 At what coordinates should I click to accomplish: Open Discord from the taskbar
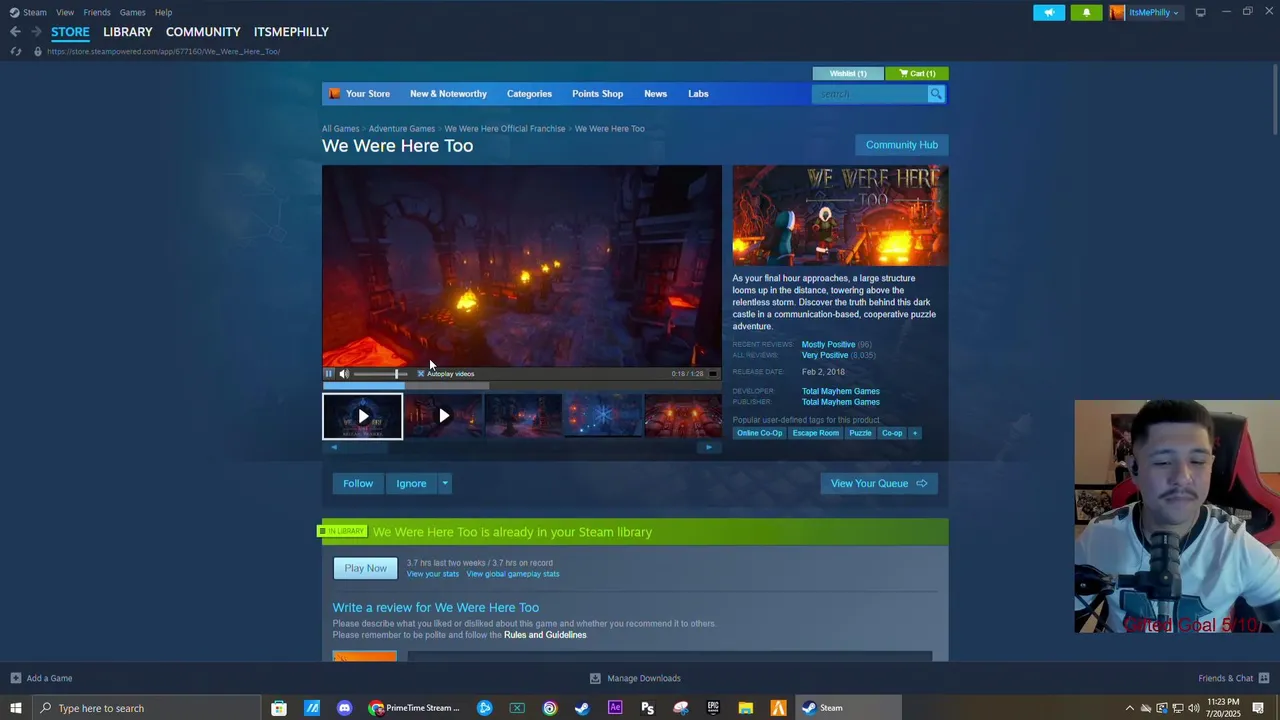click(345, 708)
